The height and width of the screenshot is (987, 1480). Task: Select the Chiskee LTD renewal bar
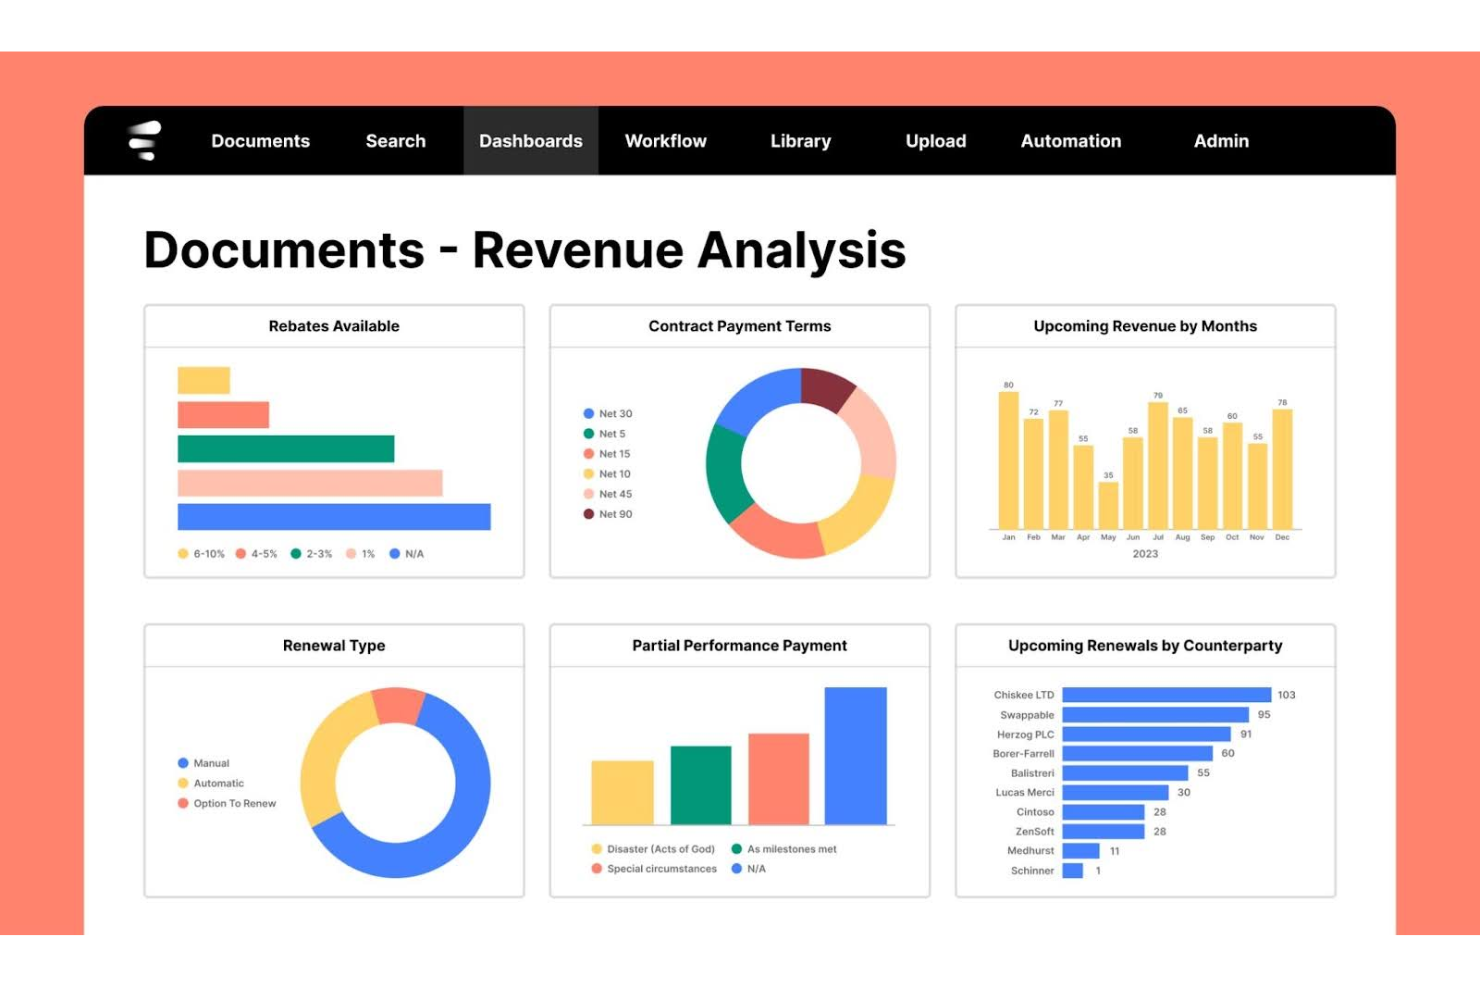[1165, 694]
